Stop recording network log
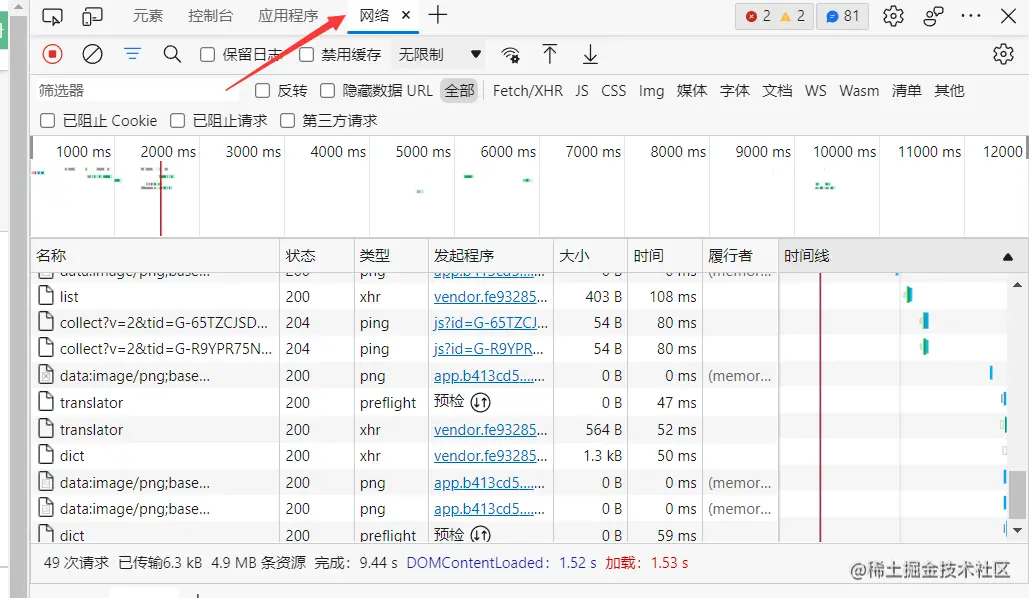The image size is (1029, 598). (52, 54)
